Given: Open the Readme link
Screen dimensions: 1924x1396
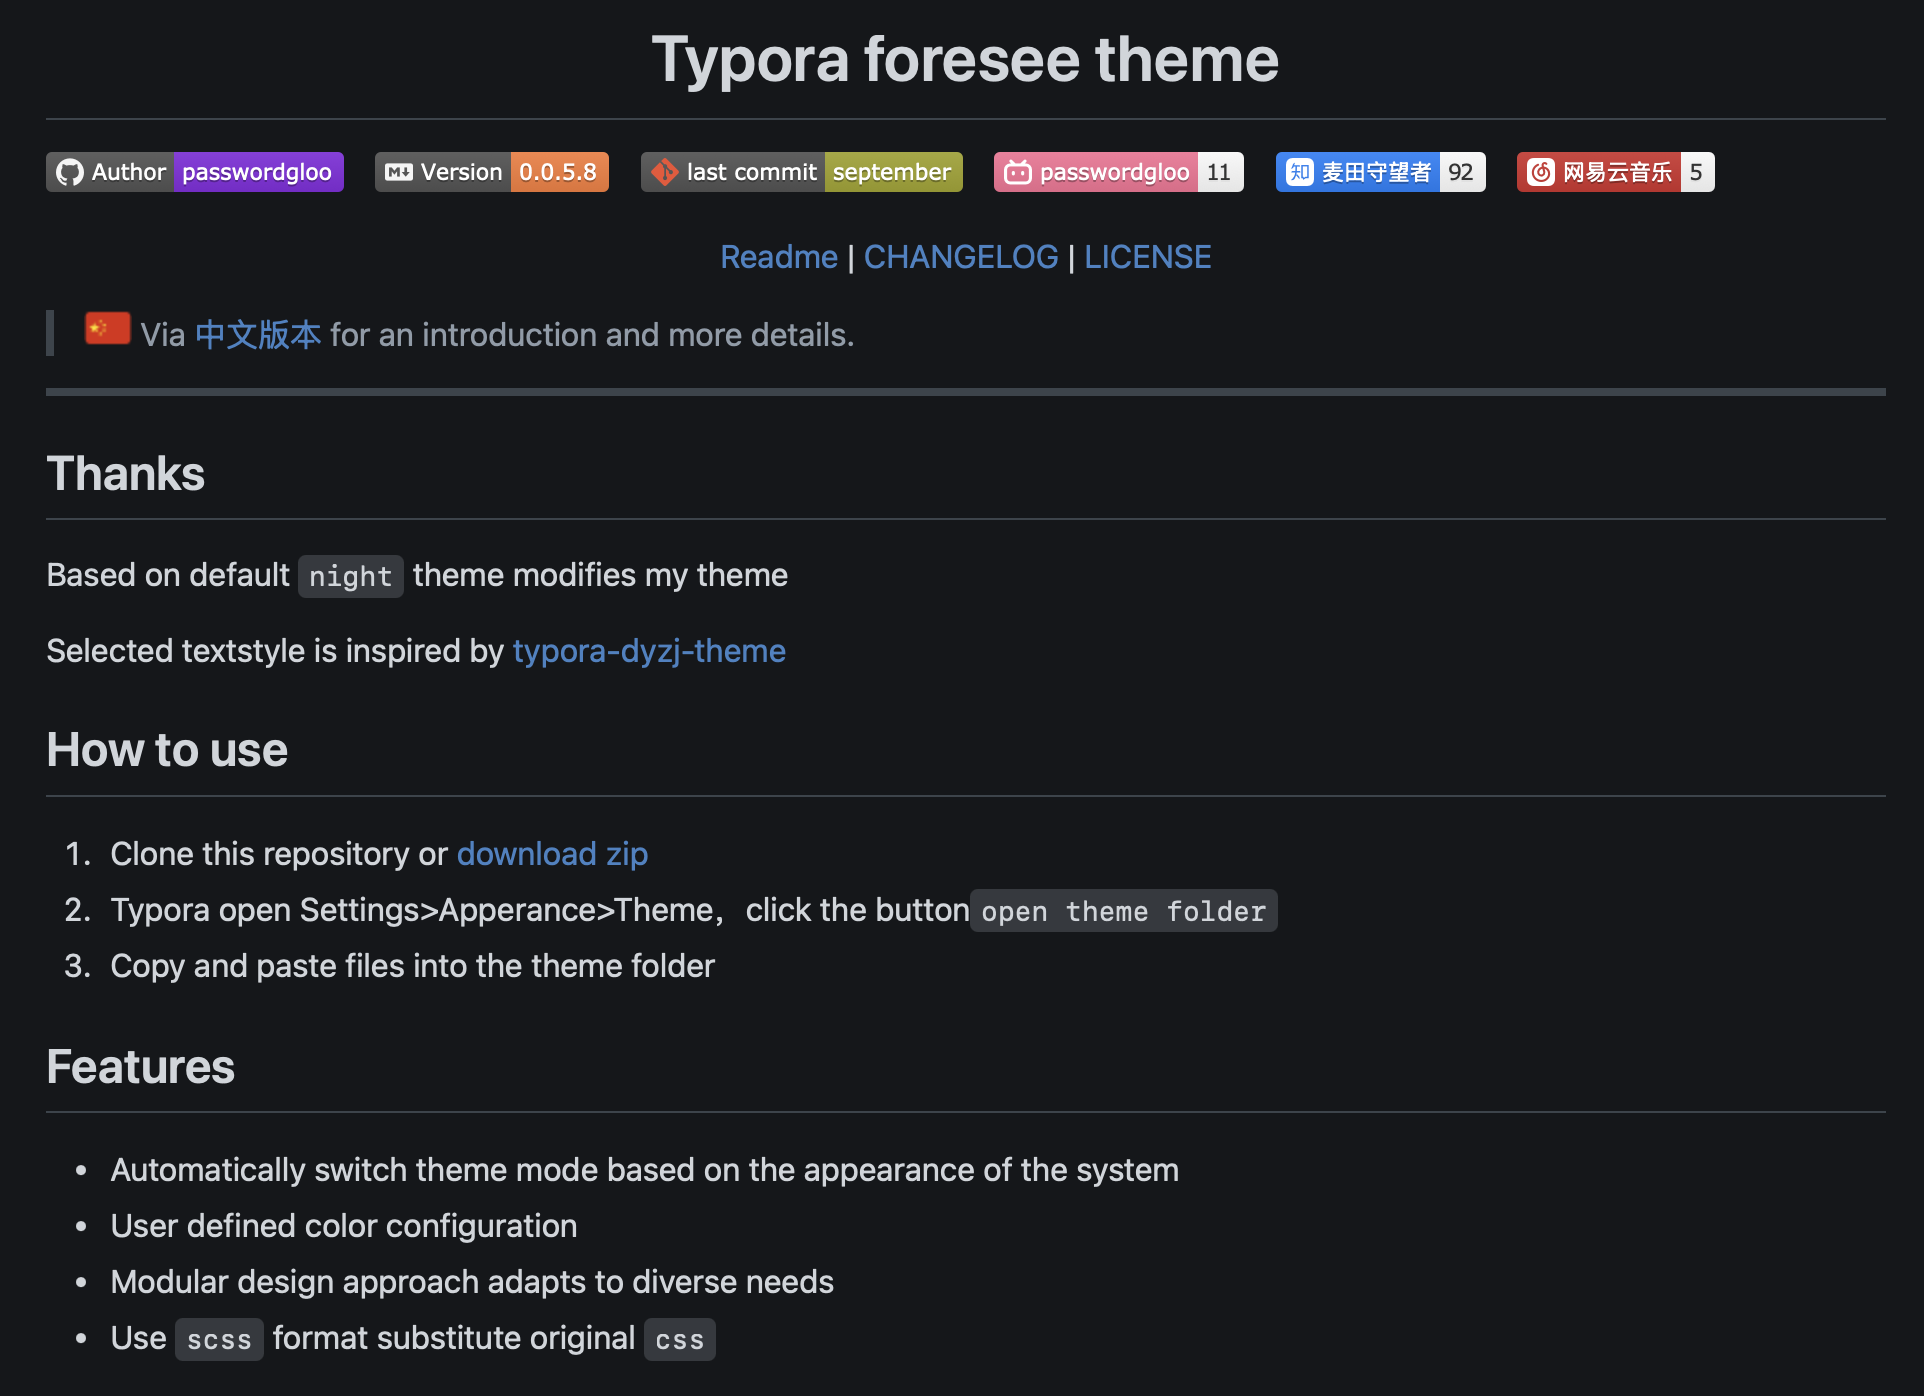Looking at the screenshot, I should point(779,257).
